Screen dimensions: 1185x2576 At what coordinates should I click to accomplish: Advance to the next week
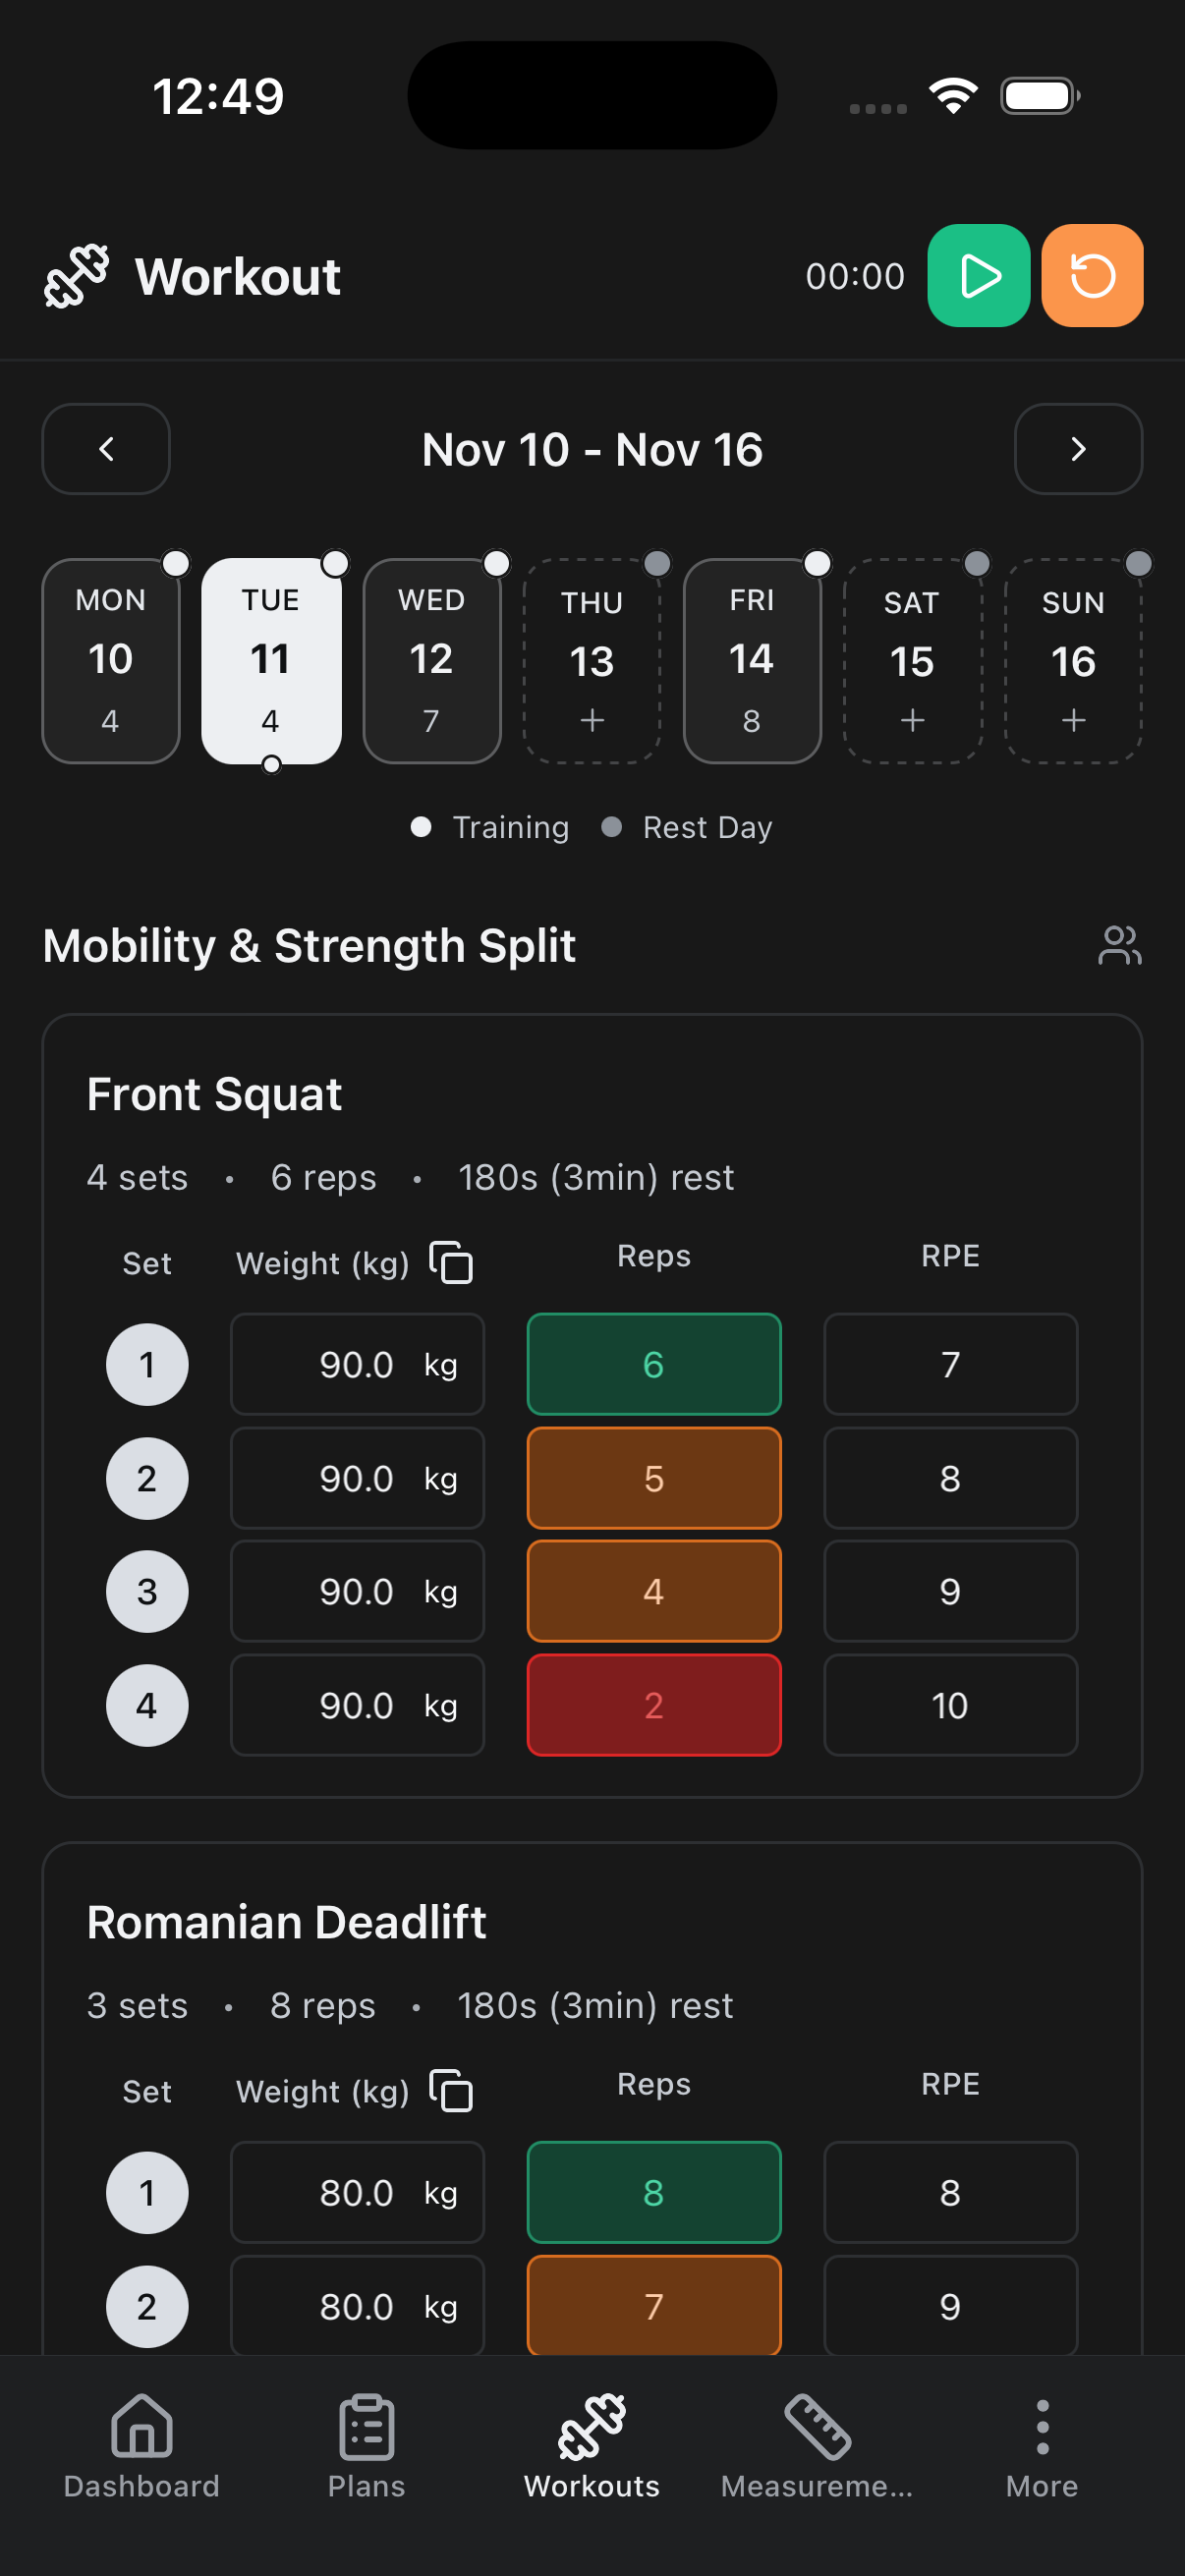click(1078, 449)
